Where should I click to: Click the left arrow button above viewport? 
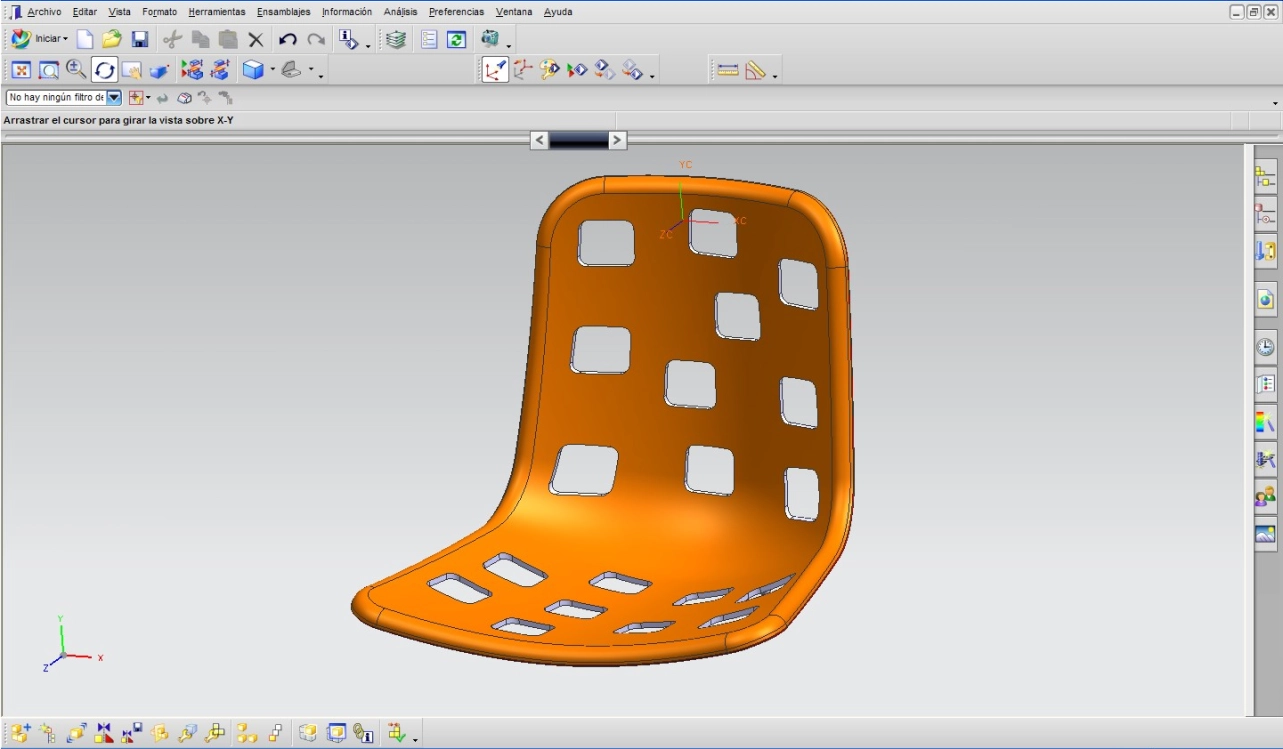tap(539, 140)
